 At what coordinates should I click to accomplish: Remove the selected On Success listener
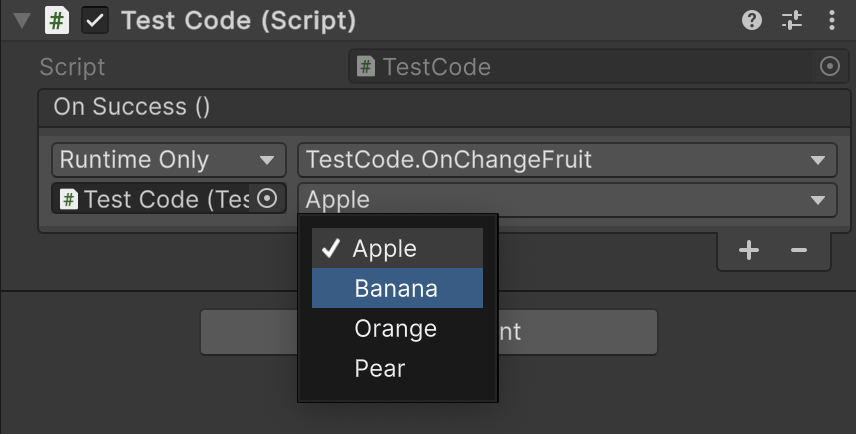(798, 251)
